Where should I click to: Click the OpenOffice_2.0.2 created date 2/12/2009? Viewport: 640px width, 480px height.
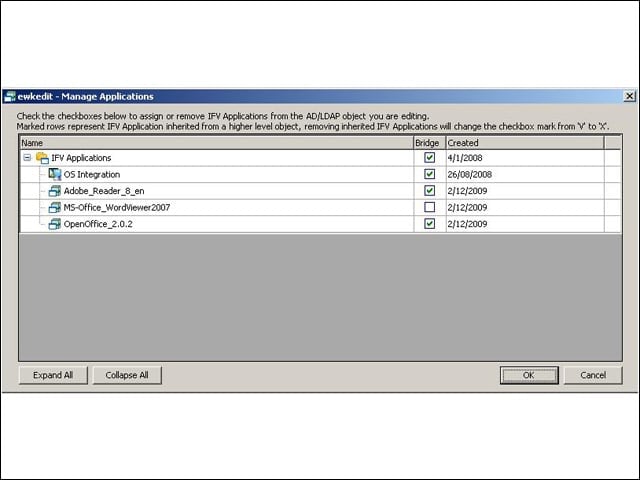467,224
